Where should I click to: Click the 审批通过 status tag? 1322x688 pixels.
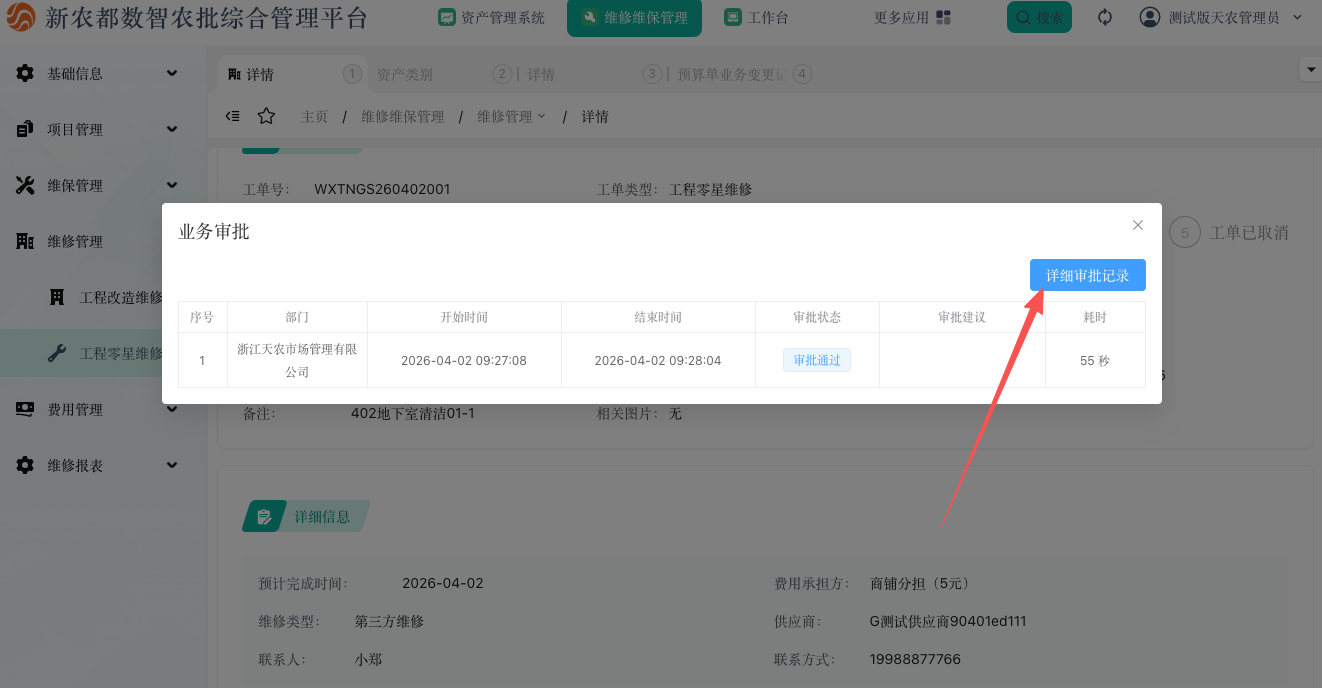tap(816, 360)
